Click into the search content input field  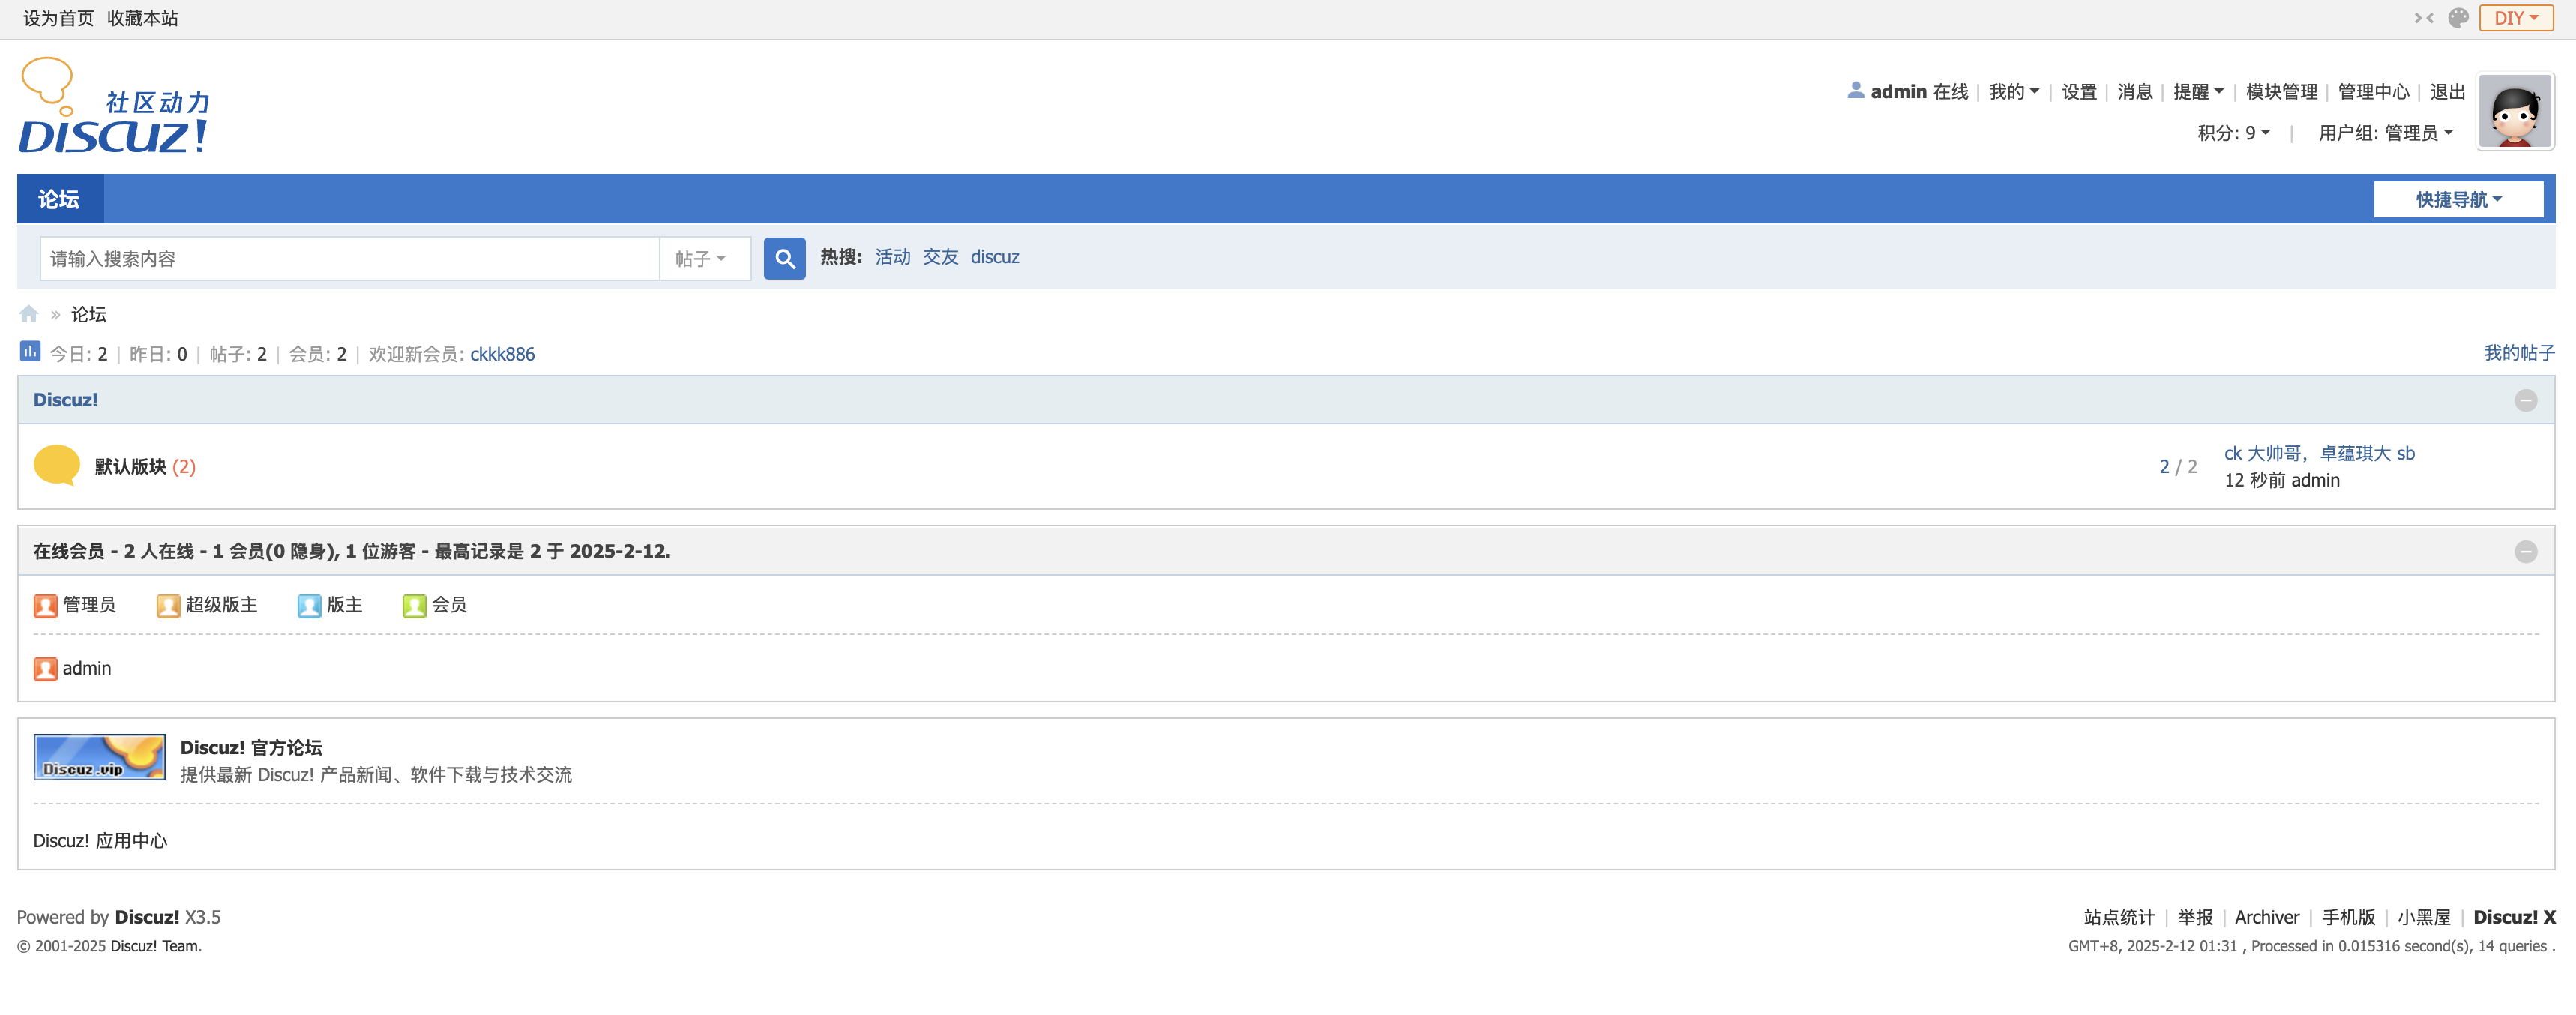click(x=350, y=259)
